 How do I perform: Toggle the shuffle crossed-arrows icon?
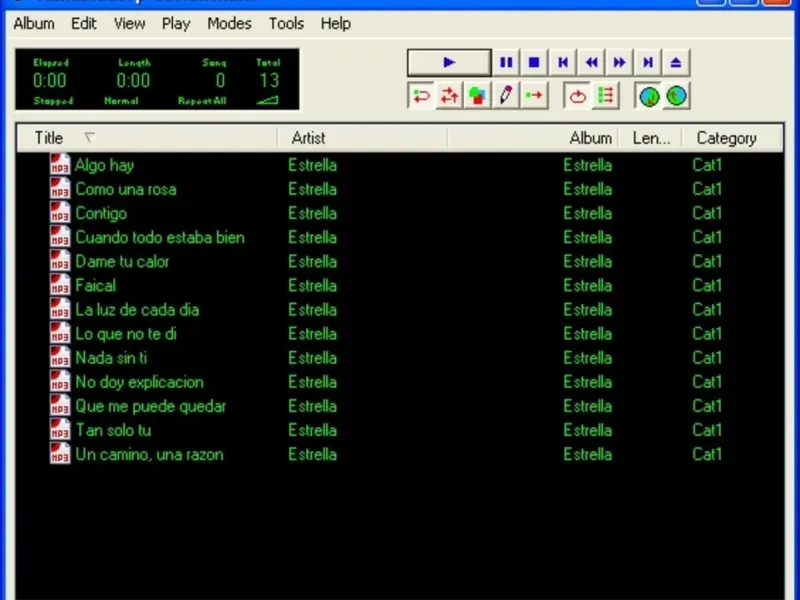449,95
